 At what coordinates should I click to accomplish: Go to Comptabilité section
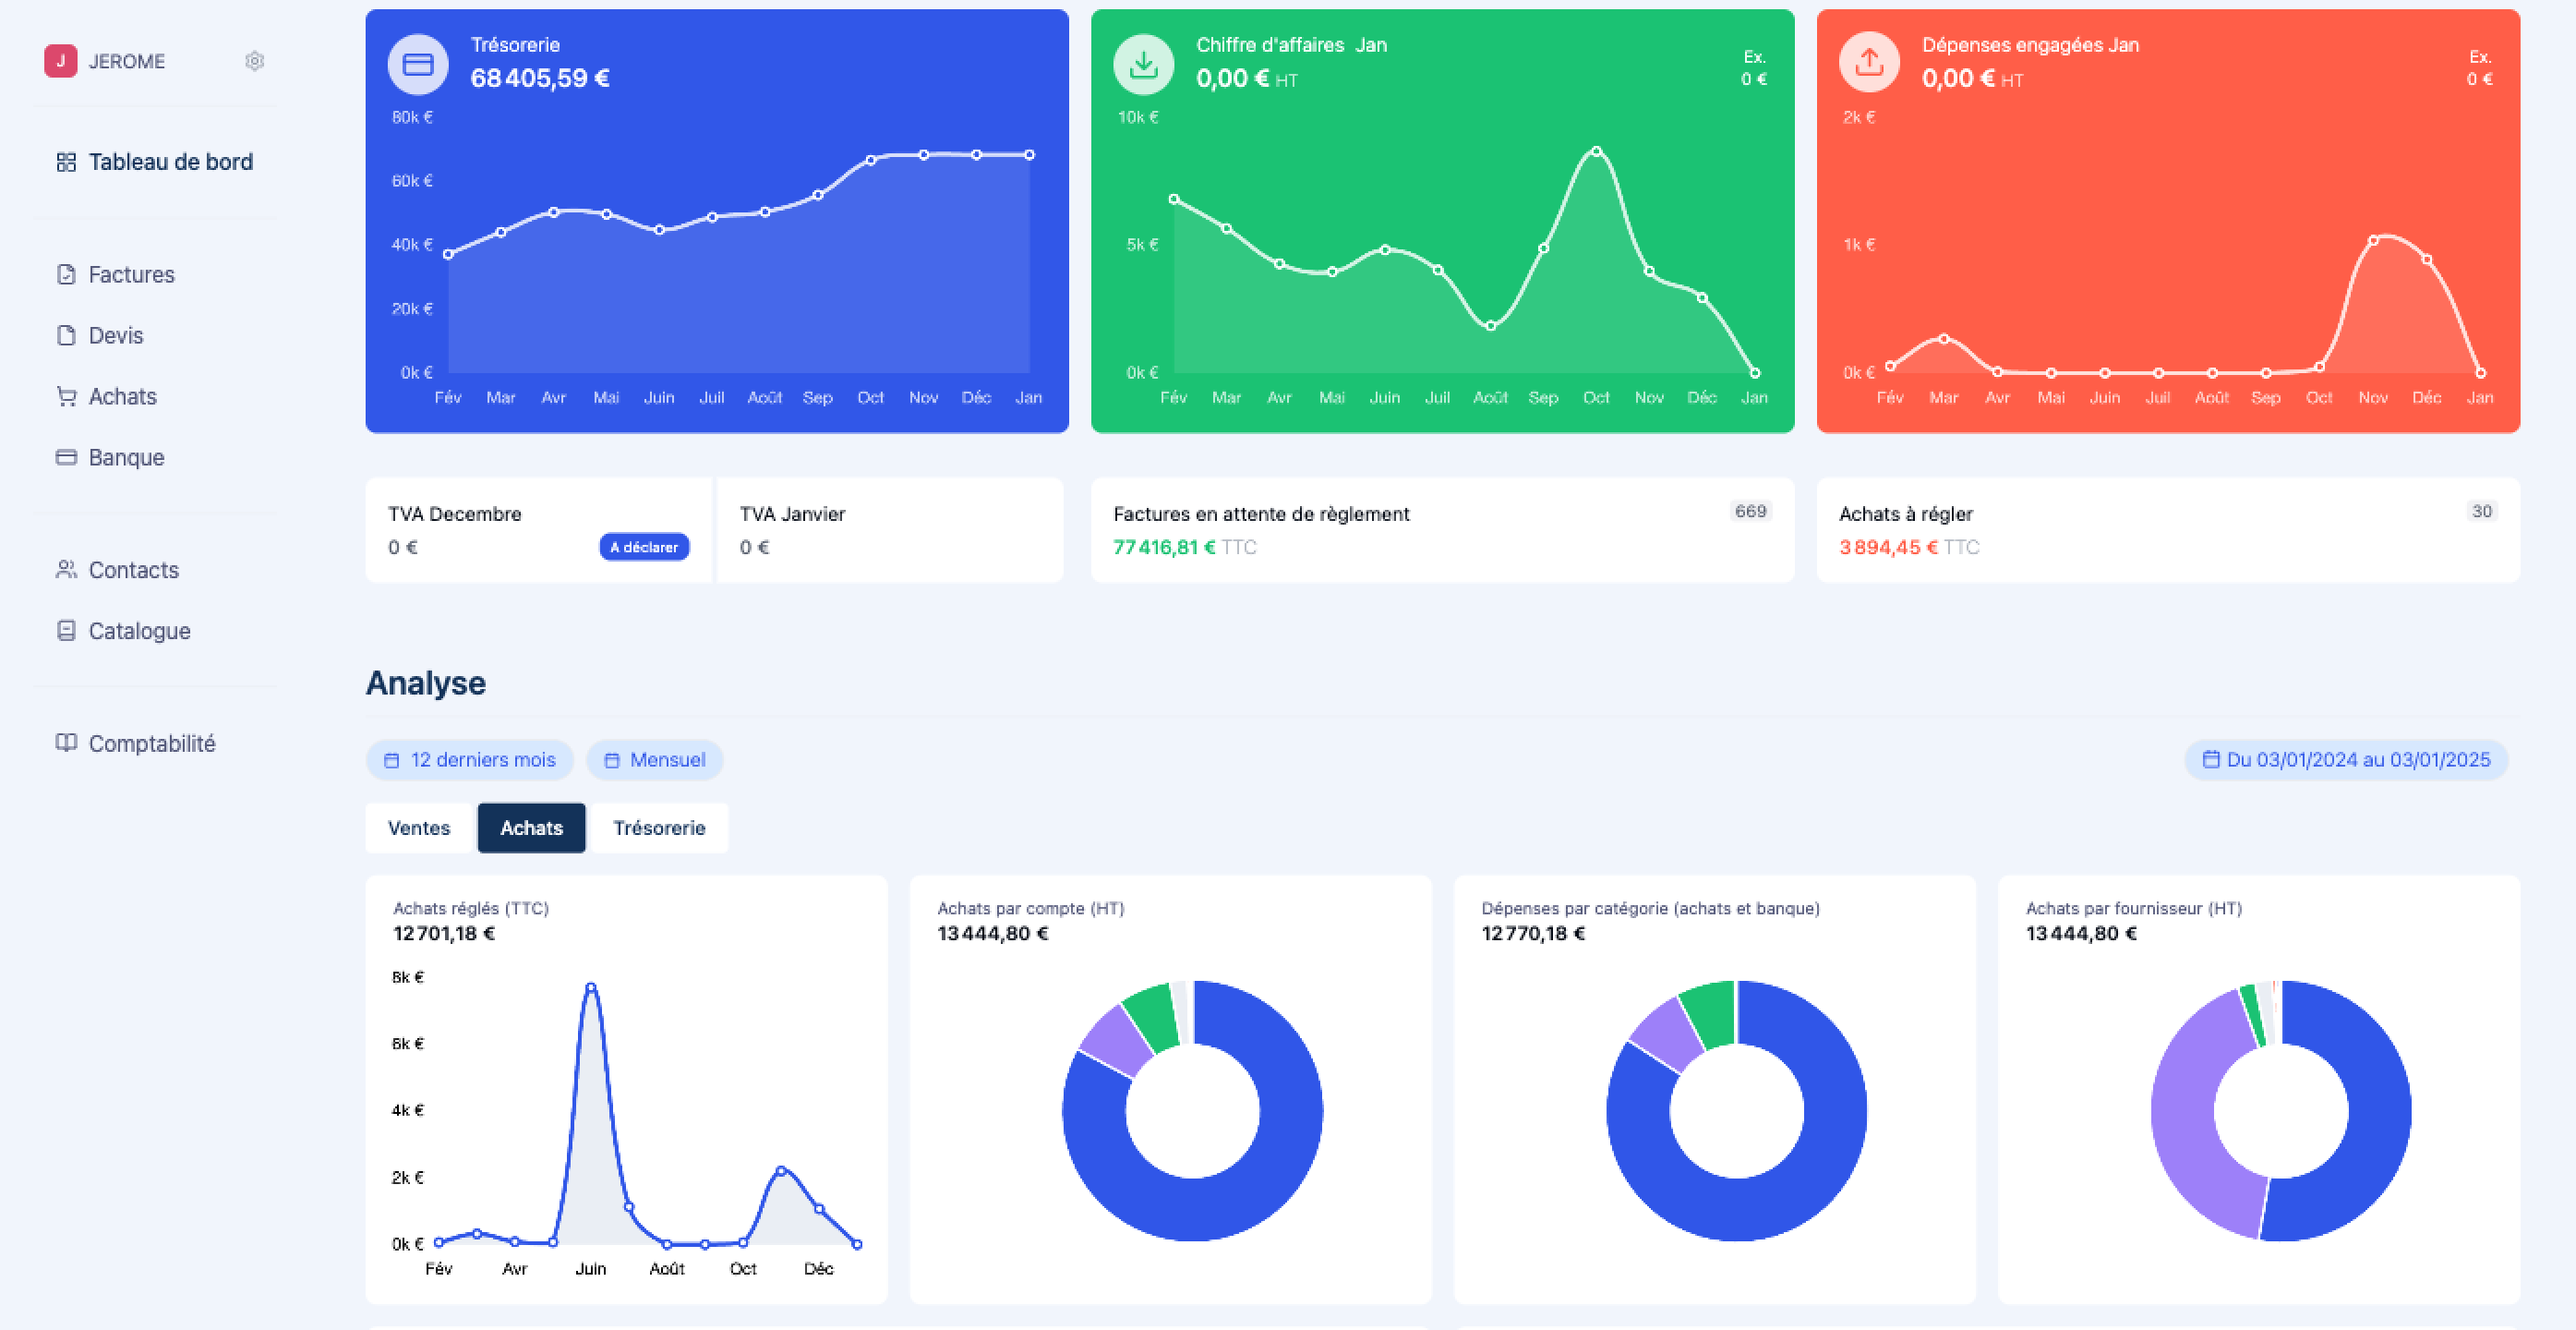point(154,743)
